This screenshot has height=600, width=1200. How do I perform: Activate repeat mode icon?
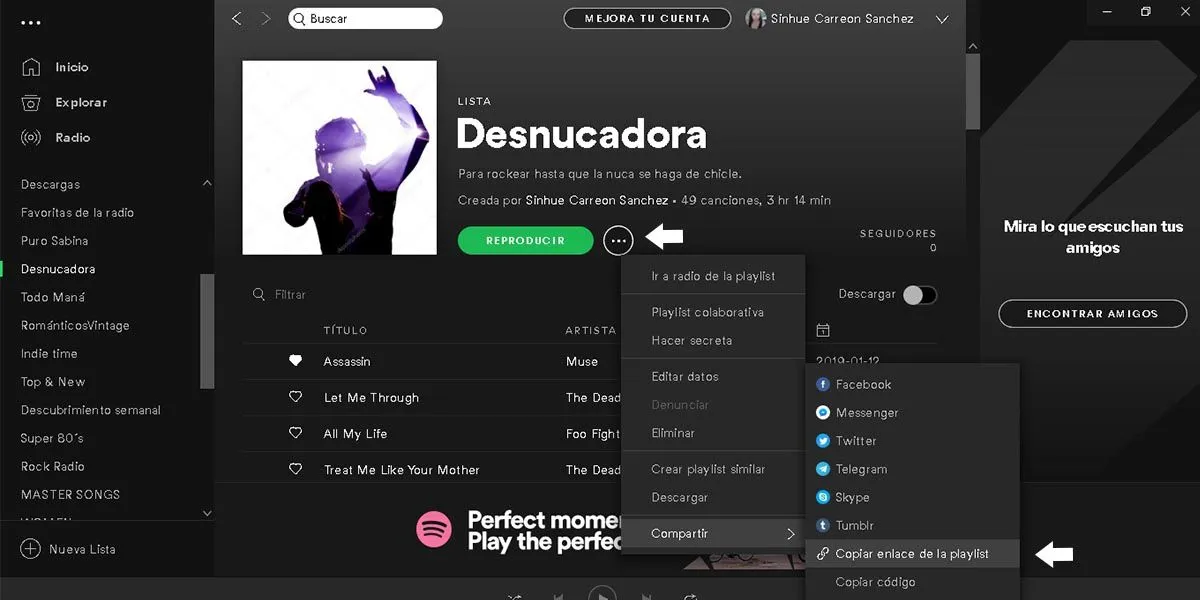(691, 594)
